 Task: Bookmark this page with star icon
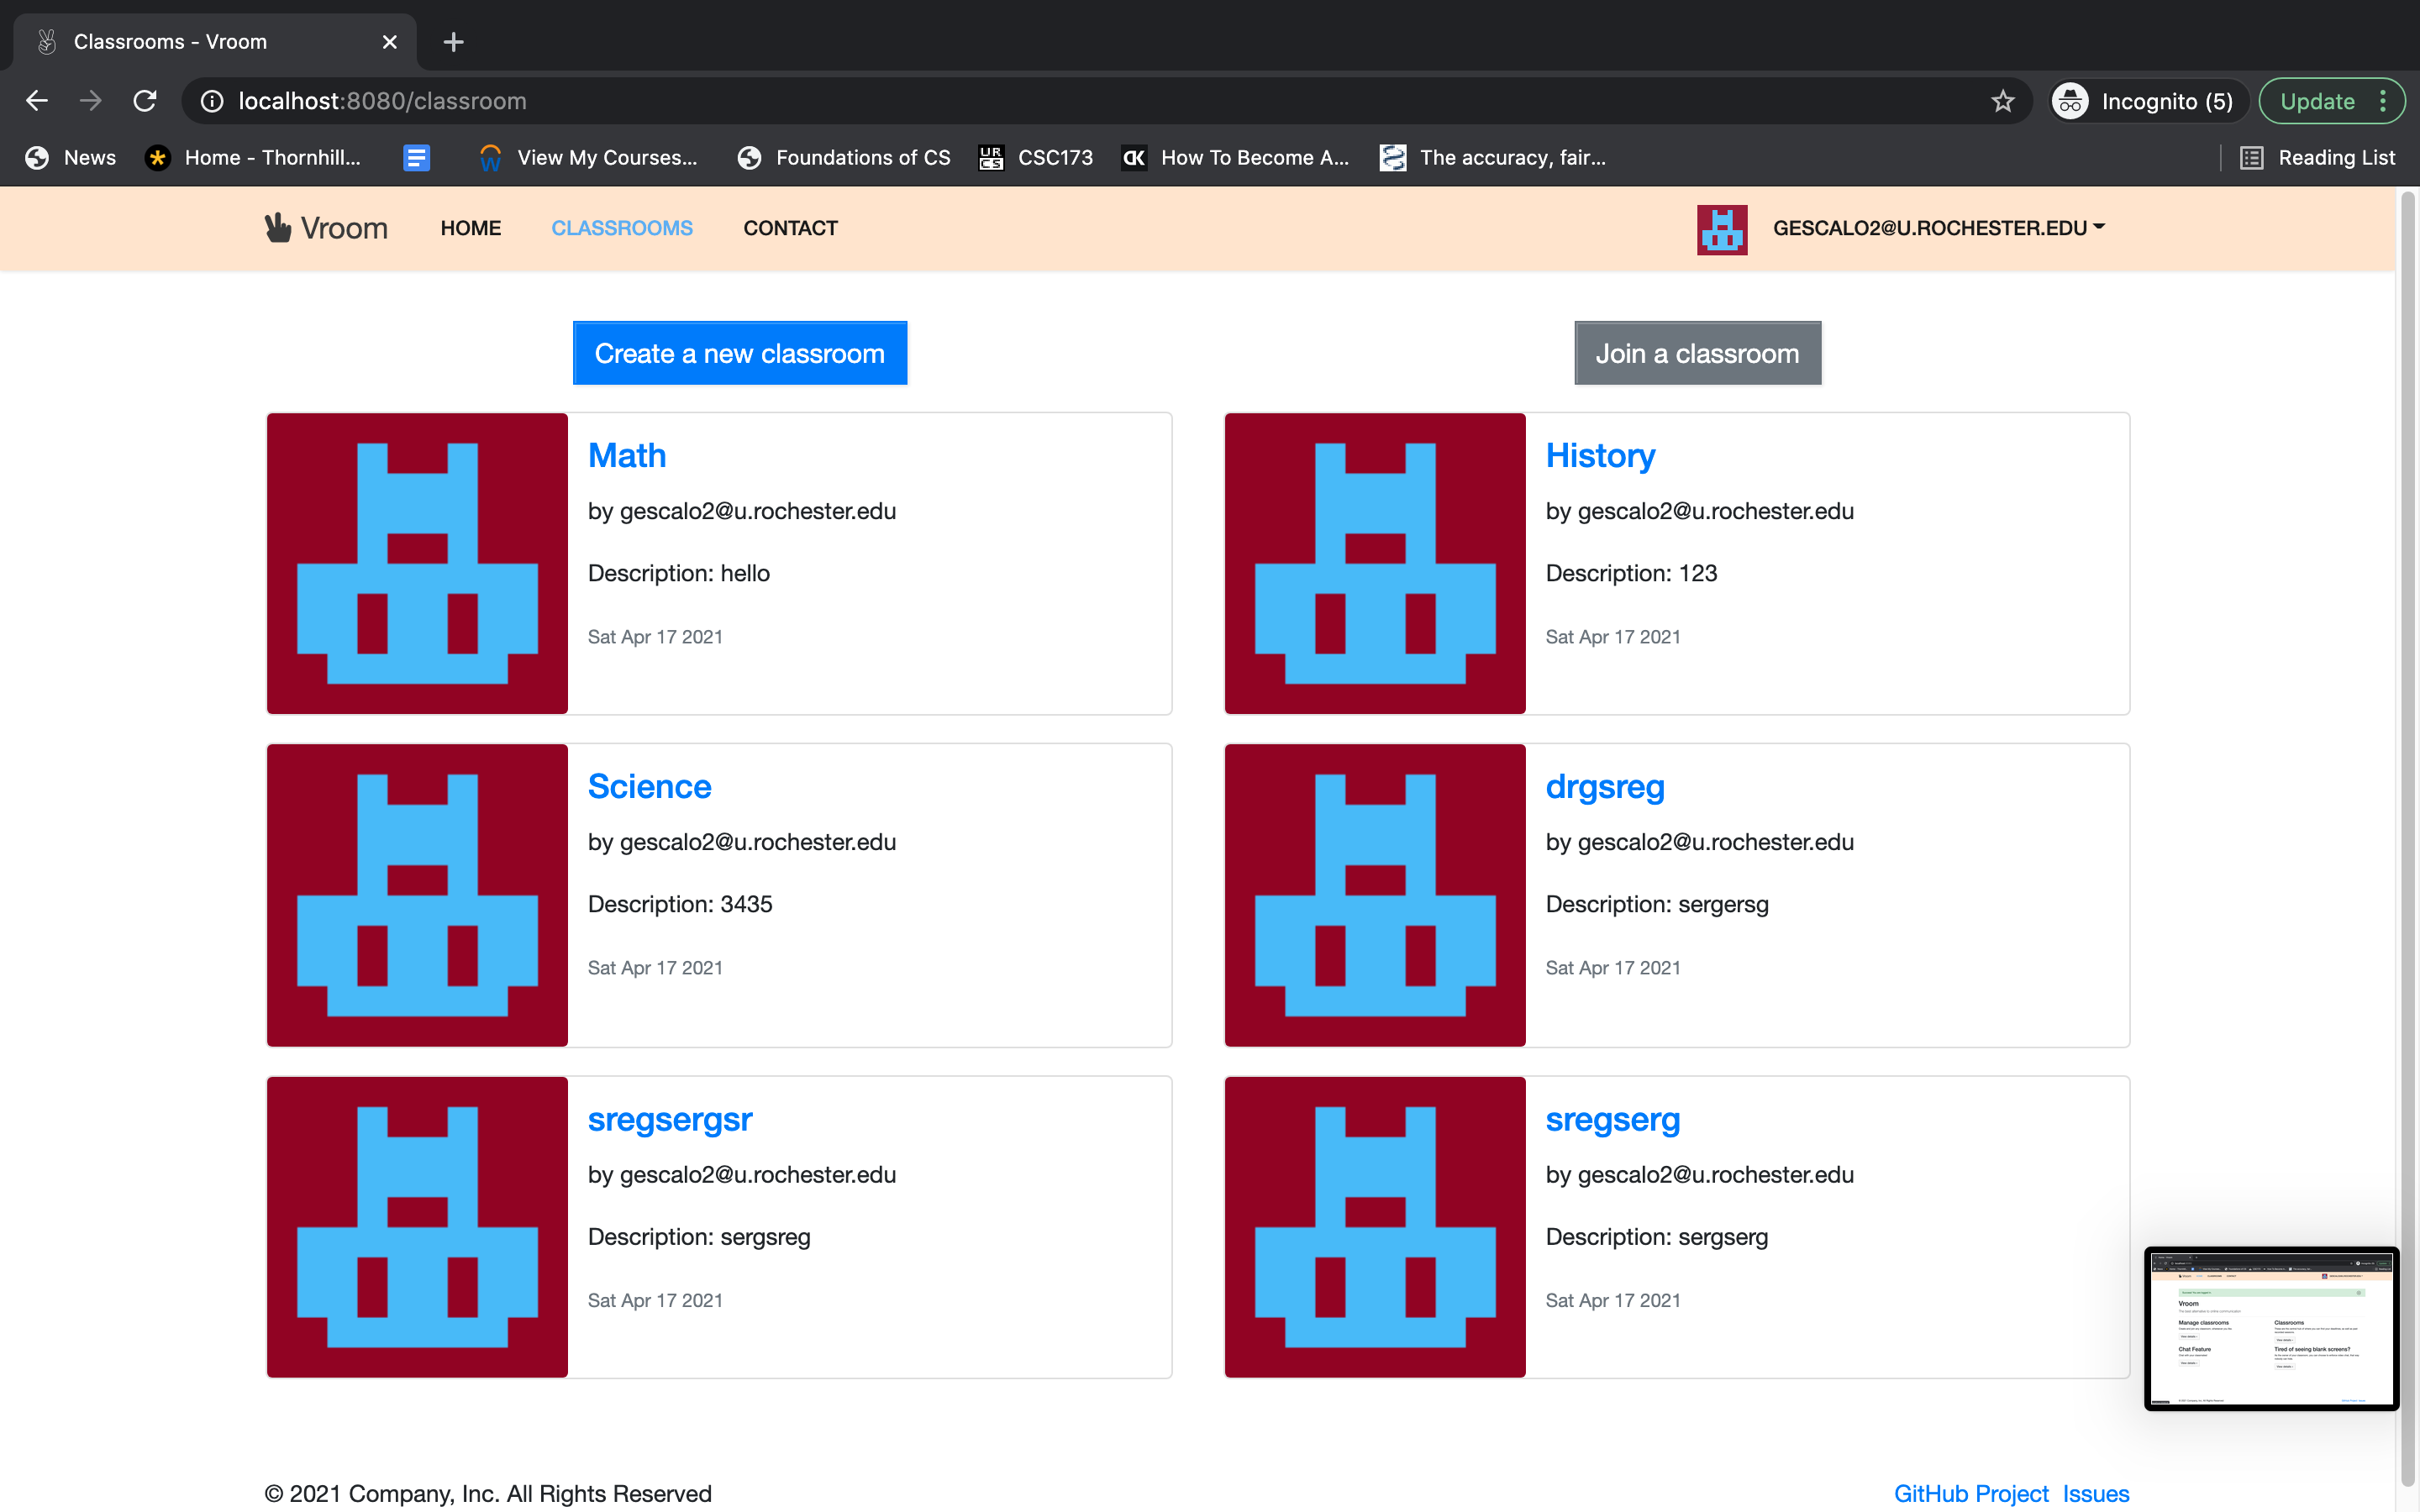coord(2002,101)
